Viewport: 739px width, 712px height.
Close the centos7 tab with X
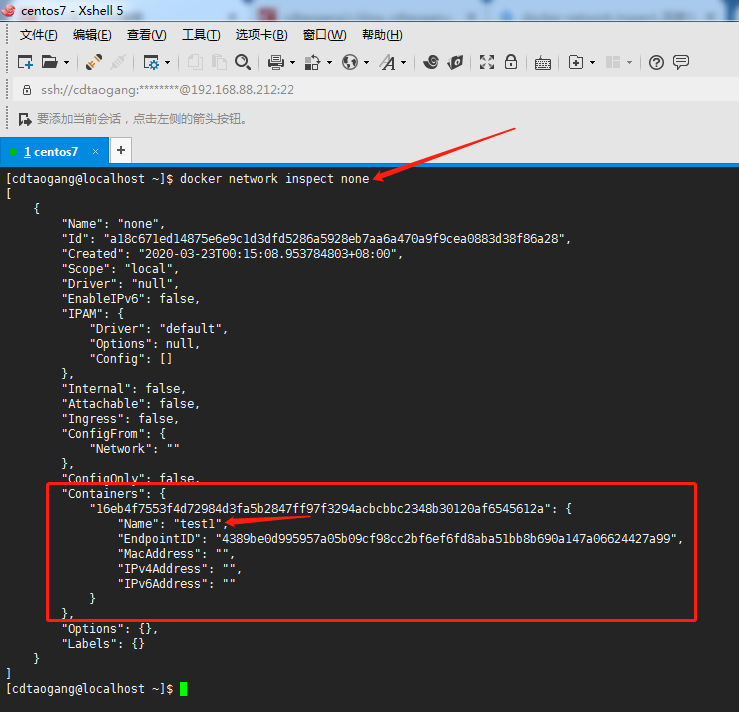click(96, 151)
